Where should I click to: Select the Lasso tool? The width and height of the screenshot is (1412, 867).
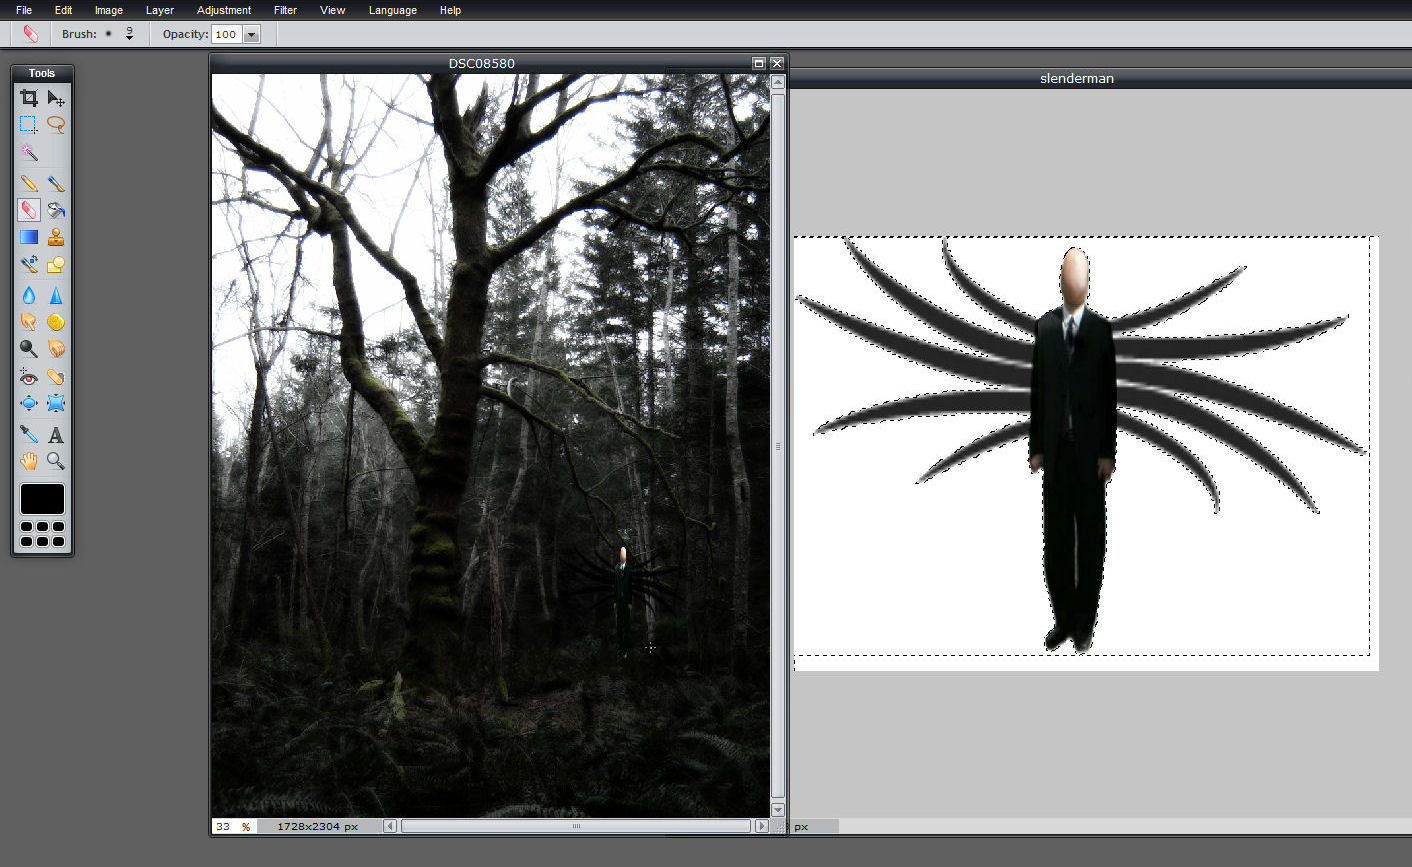click(x=56, y=125)
